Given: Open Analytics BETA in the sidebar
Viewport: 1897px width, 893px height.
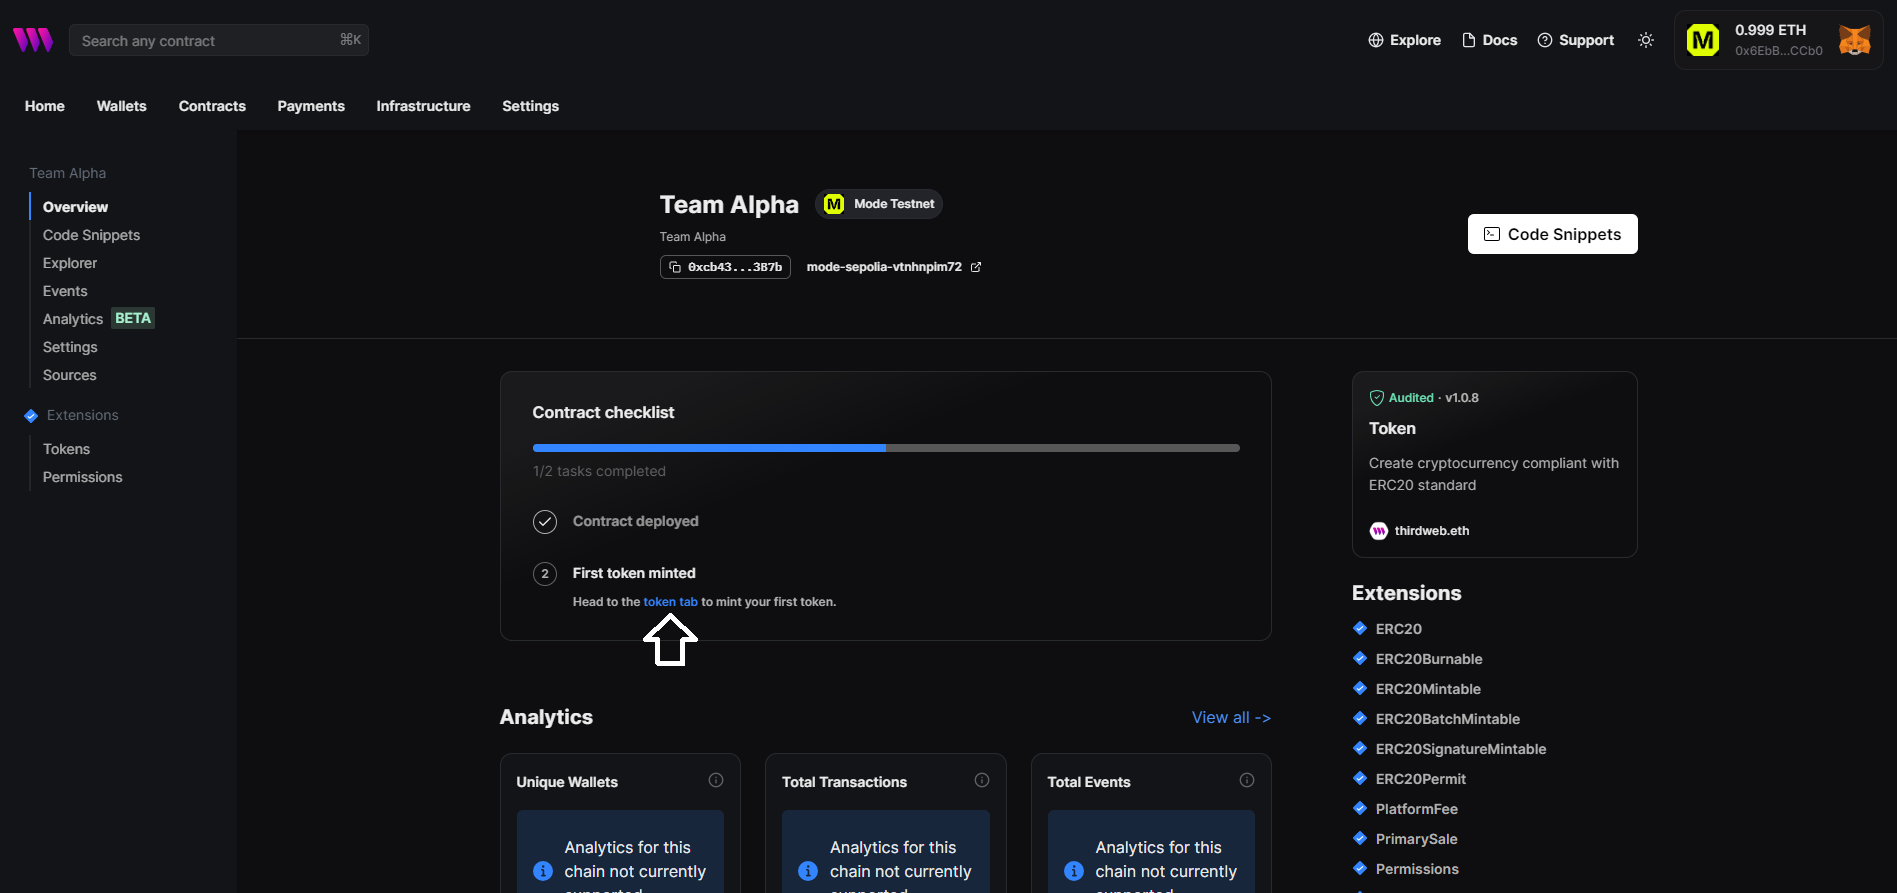Looking at the screenshot, I should pyautogui.click(x=98, y=319).
